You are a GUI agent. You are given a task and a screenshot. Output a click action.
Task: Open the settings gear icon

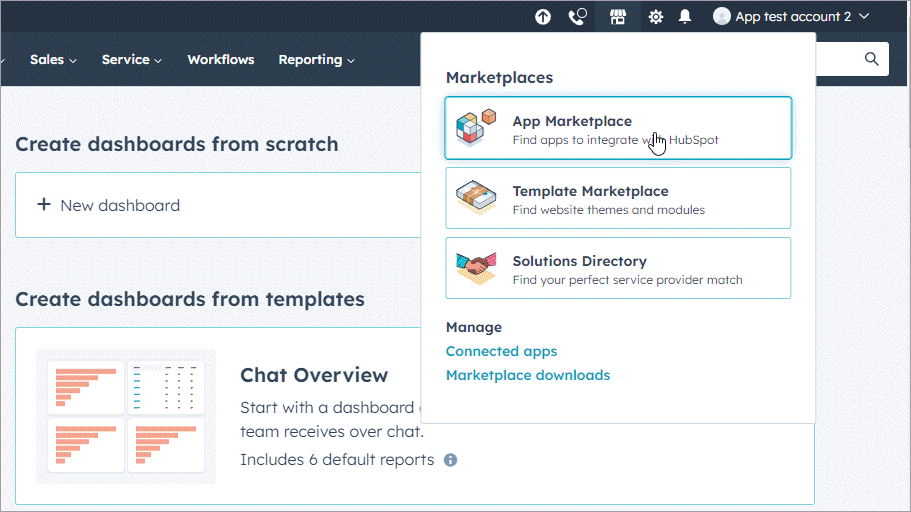(655, 17)
